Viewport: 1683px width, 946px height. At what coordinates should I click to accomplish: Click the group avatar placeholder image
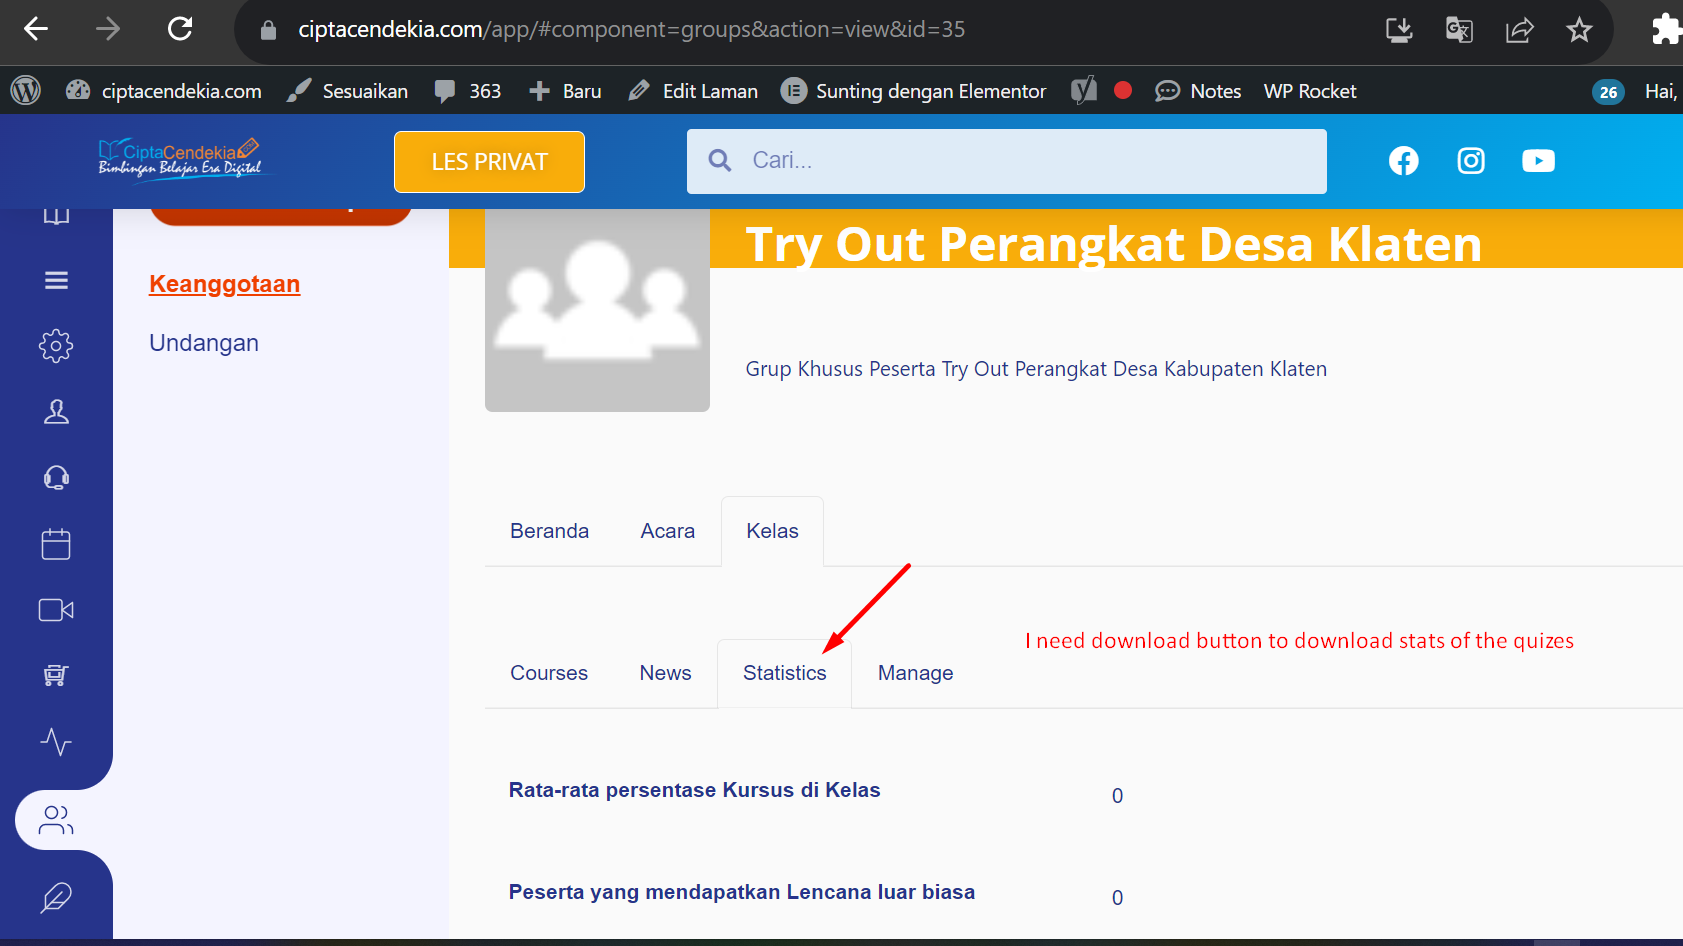[597, 310]
